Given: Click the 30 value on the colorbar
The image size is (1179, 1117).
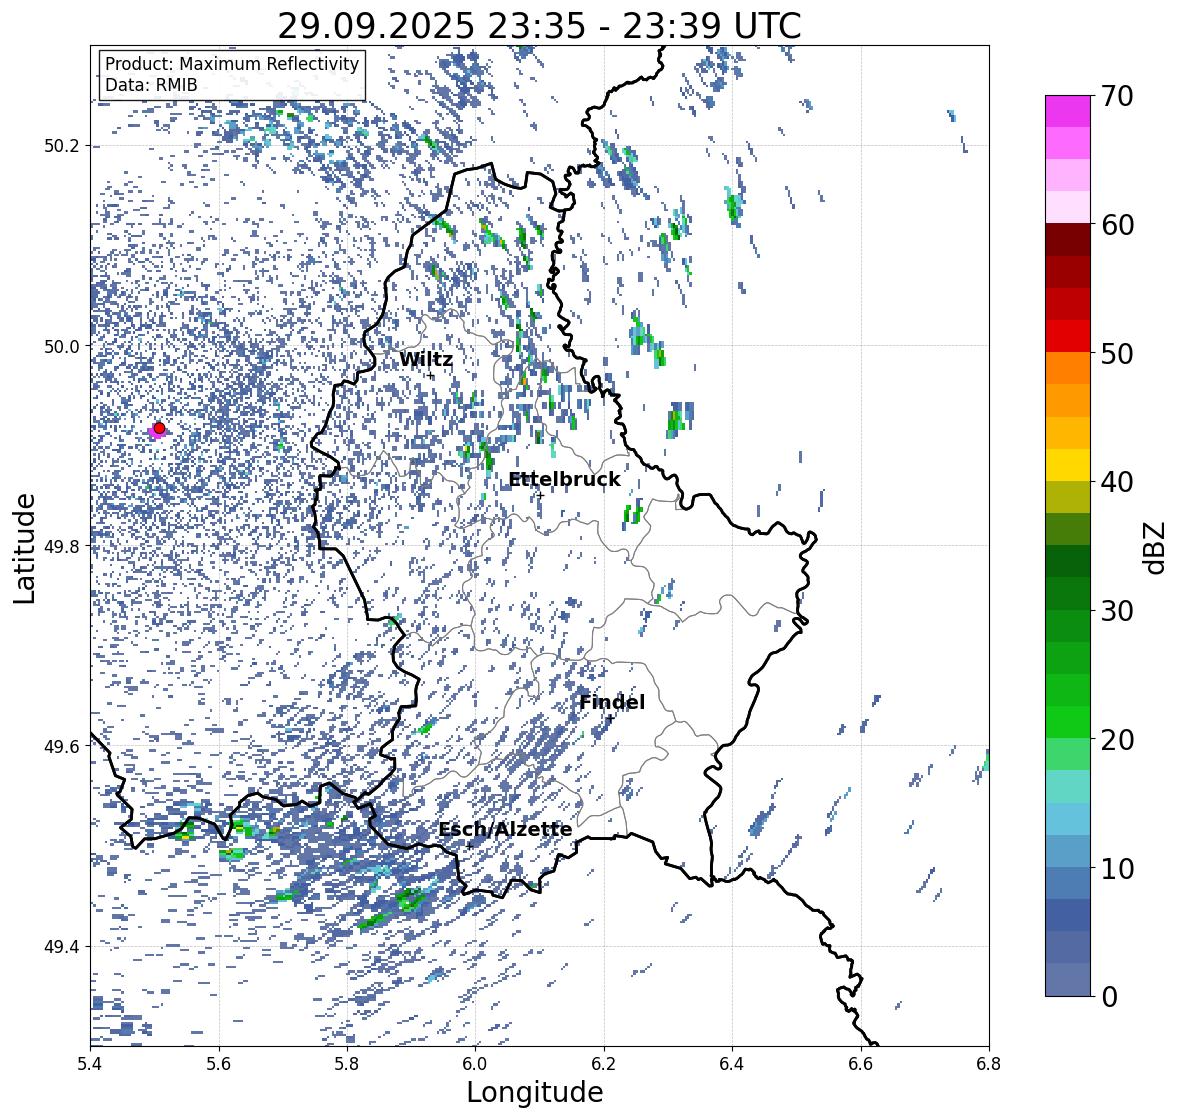Looking at the screenshot, I should click(x=1117, y=611).
